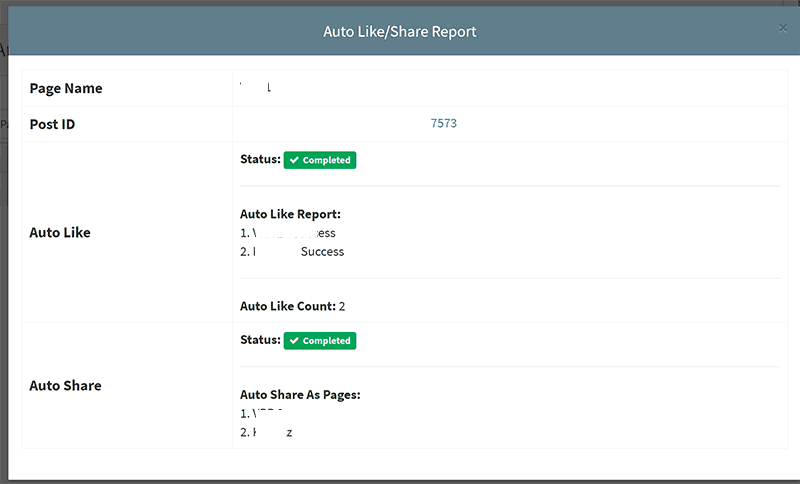Select second Auto Share page entry
The image size is (800, 484).
pyautogui.click(x=266, y=432)
